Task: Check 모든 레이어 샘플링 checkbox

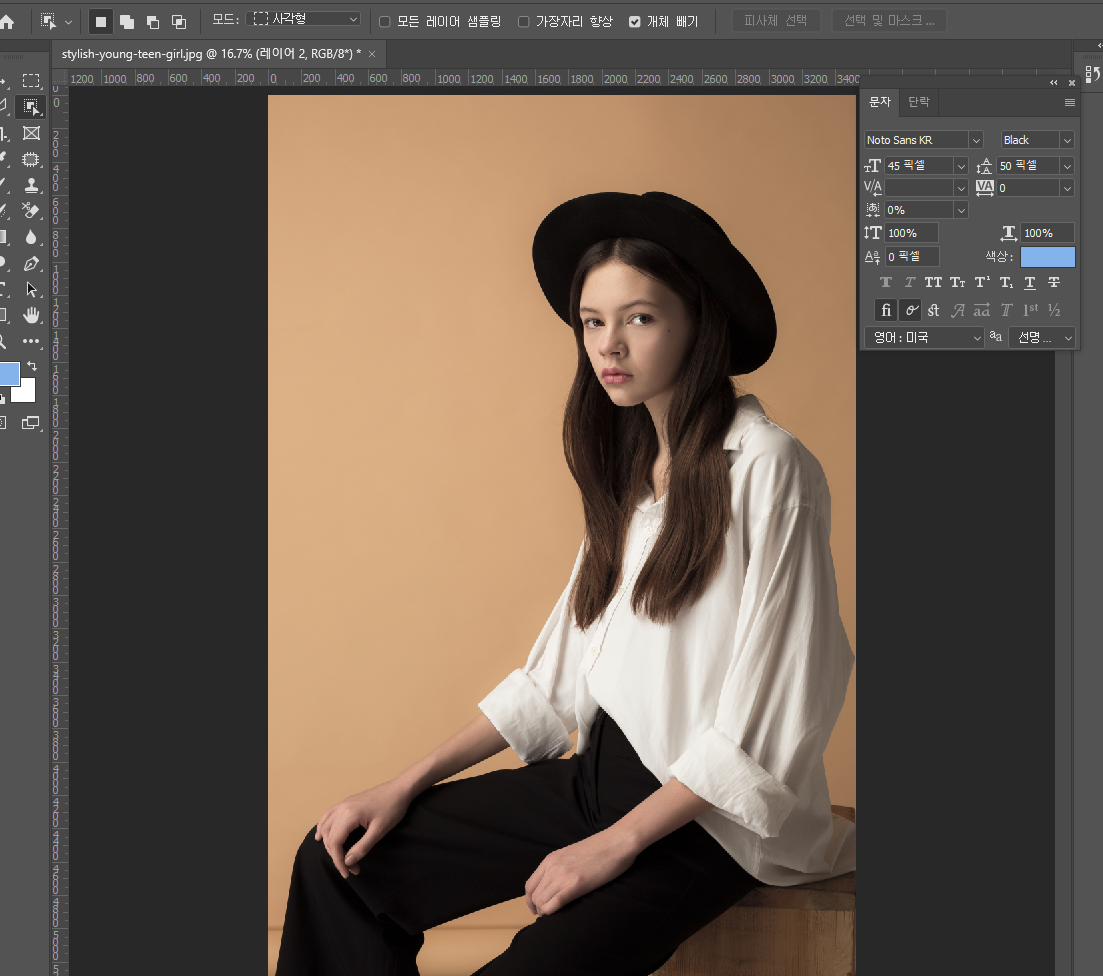Action: [x=385, y=22]
